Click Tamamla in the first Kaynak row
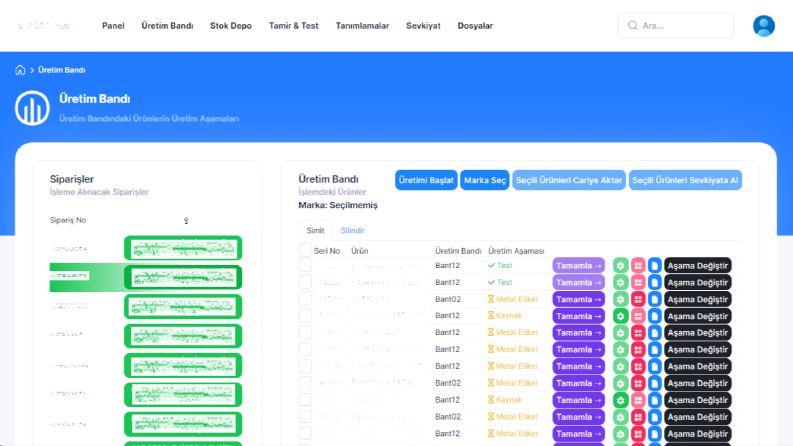 [579, 316]
